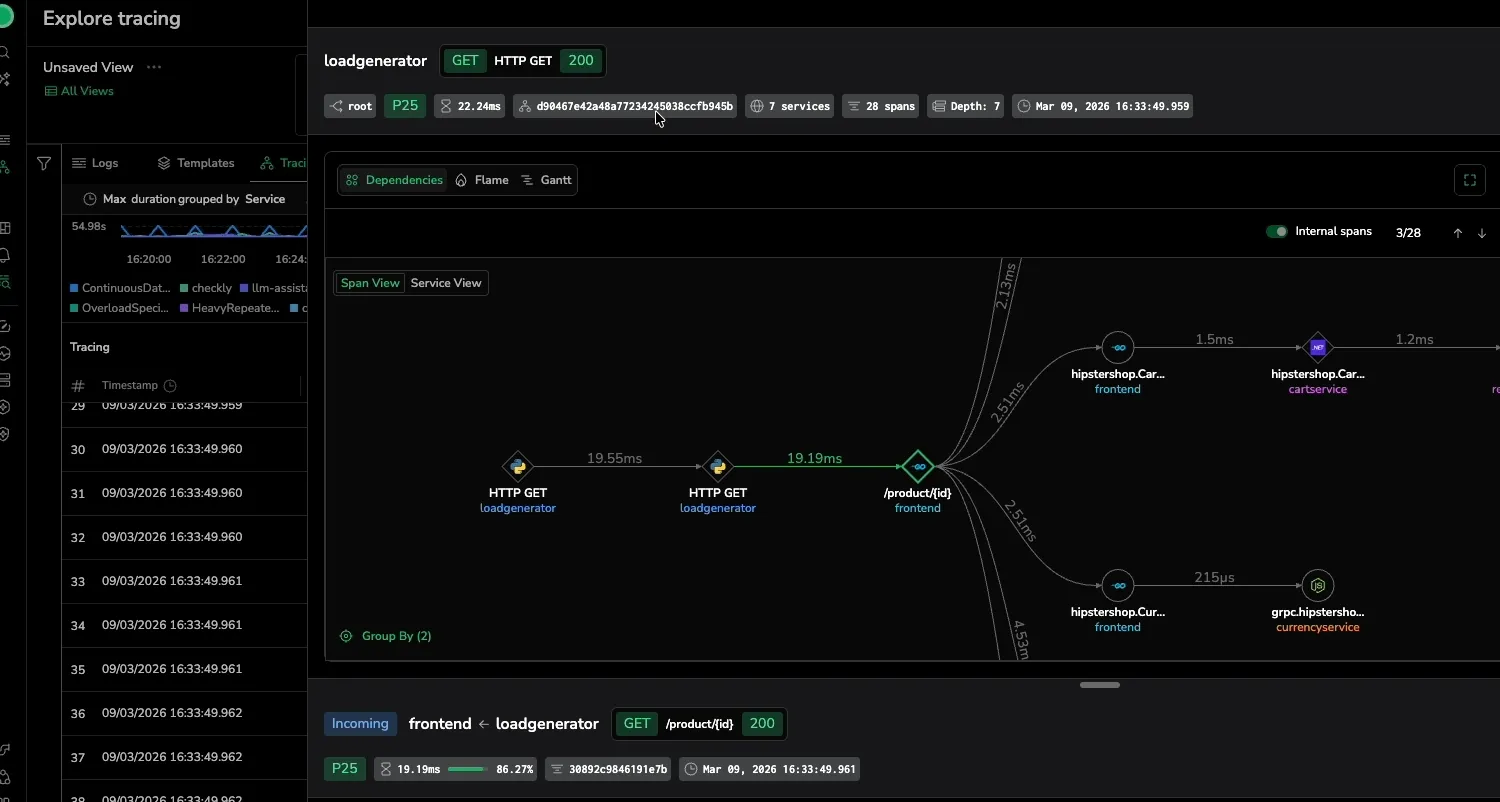Switch to Service View
Viewport: 1500px width, 802px height.
point(446,283)
